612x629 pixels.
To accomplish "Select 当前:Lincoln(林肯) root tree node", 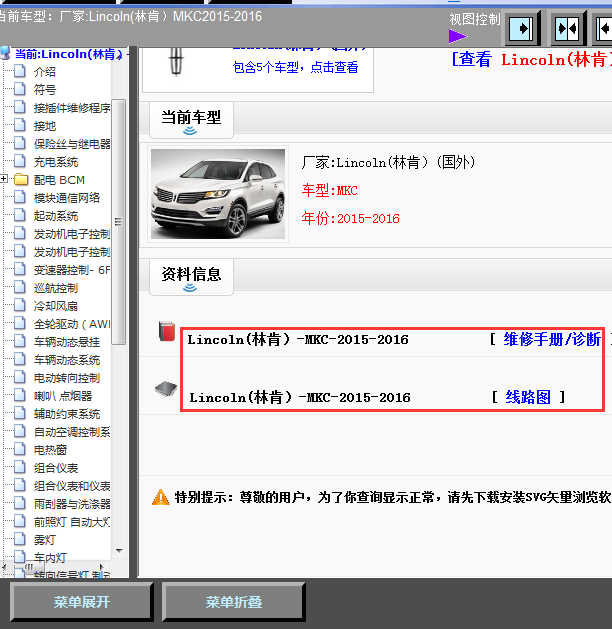I will [x=69, y=54].
